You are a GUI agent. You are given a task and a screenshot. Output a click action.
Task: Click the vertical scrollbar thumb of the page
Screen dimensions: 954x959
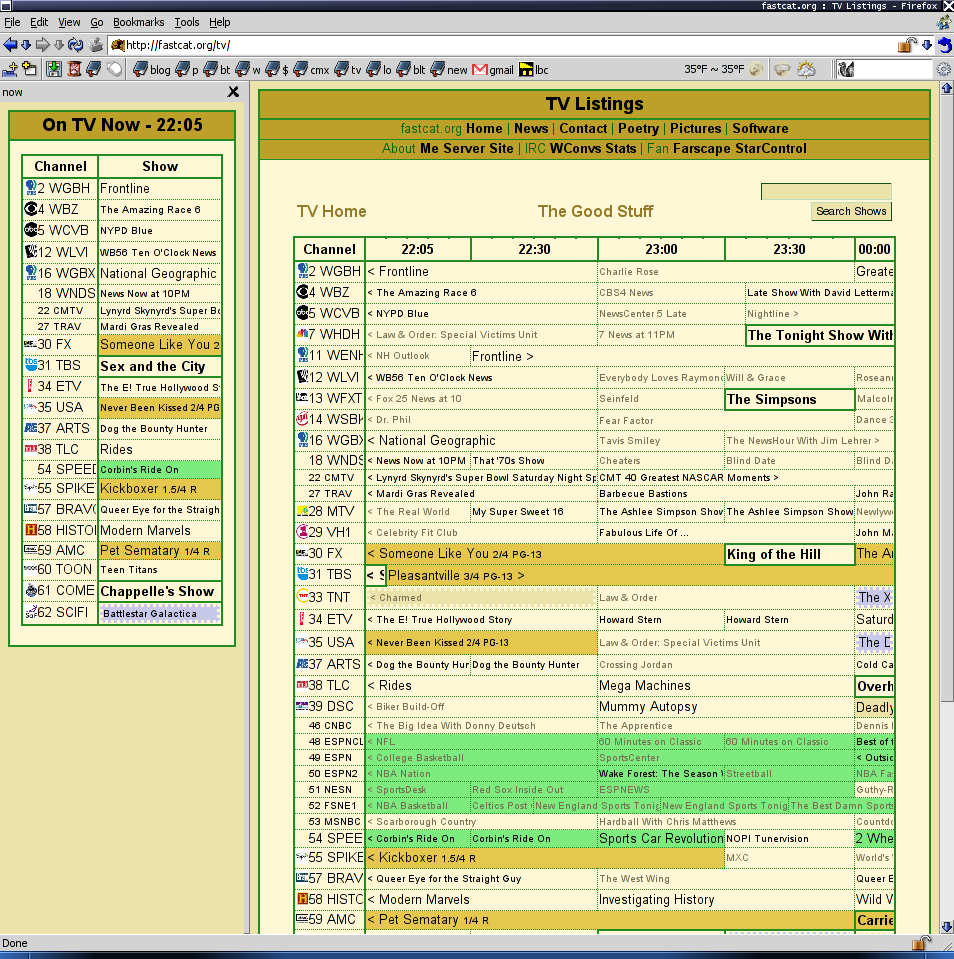point(947,399)
